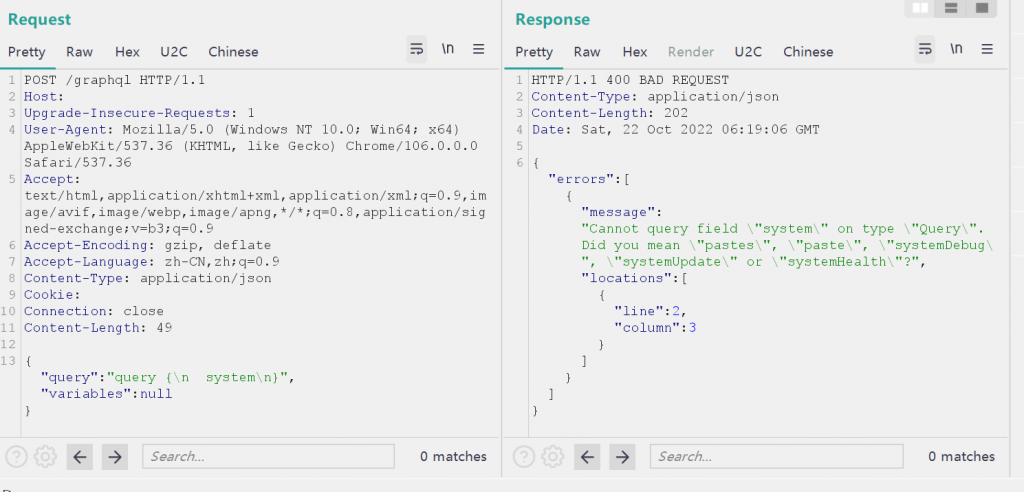Screen dimensions: 1024x492
Task: Go to previous match in Request panel
Action: [81, 457]
